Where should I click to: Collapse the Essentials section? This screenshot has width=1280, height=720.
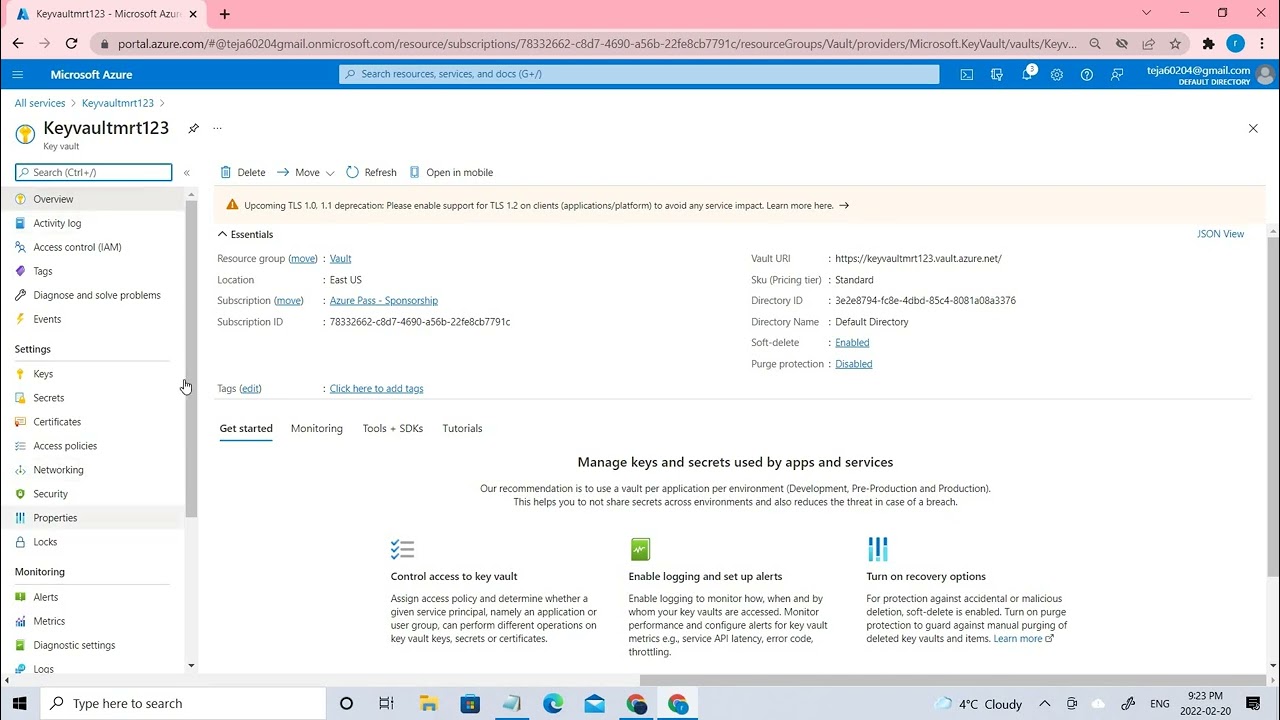(x=245, y=234)
